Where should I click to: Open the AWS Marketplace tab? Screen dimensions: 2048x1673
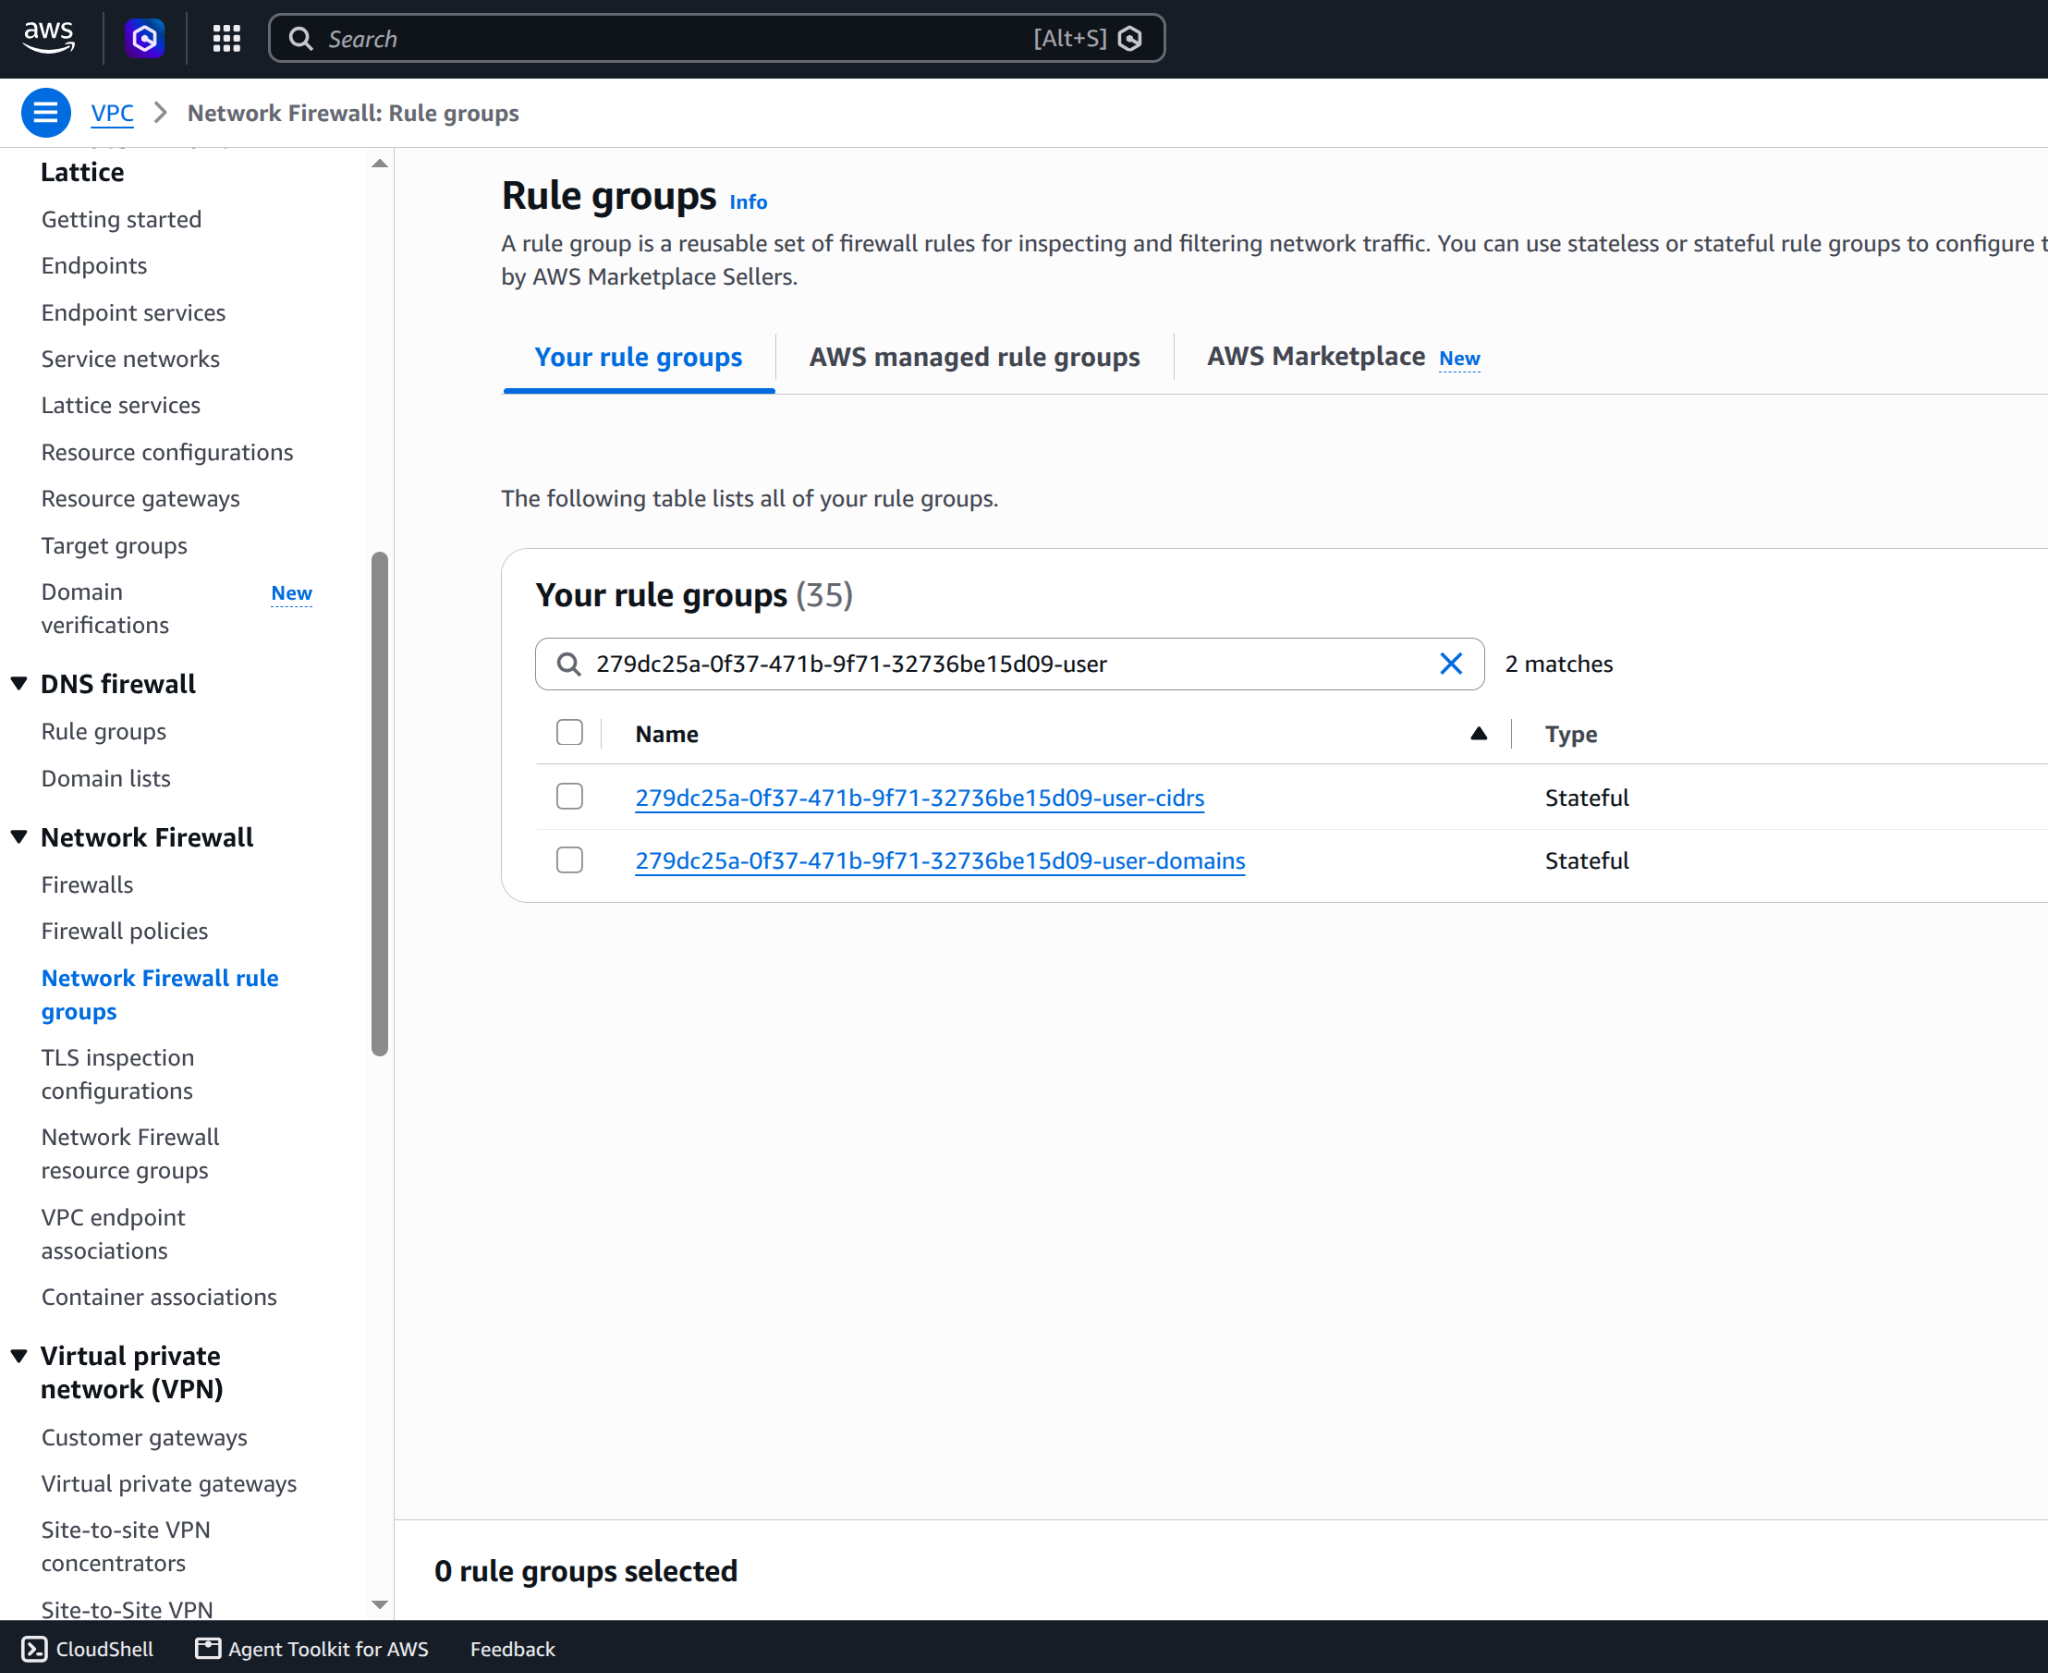point(1316,357)
